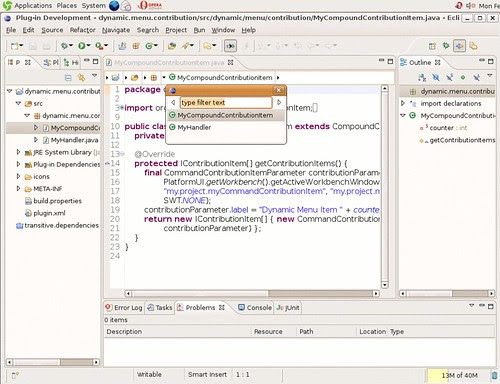Viewport: 500px width, 384px height.
Task: Select the Hierarchy view tab
Action: (71, 62)
